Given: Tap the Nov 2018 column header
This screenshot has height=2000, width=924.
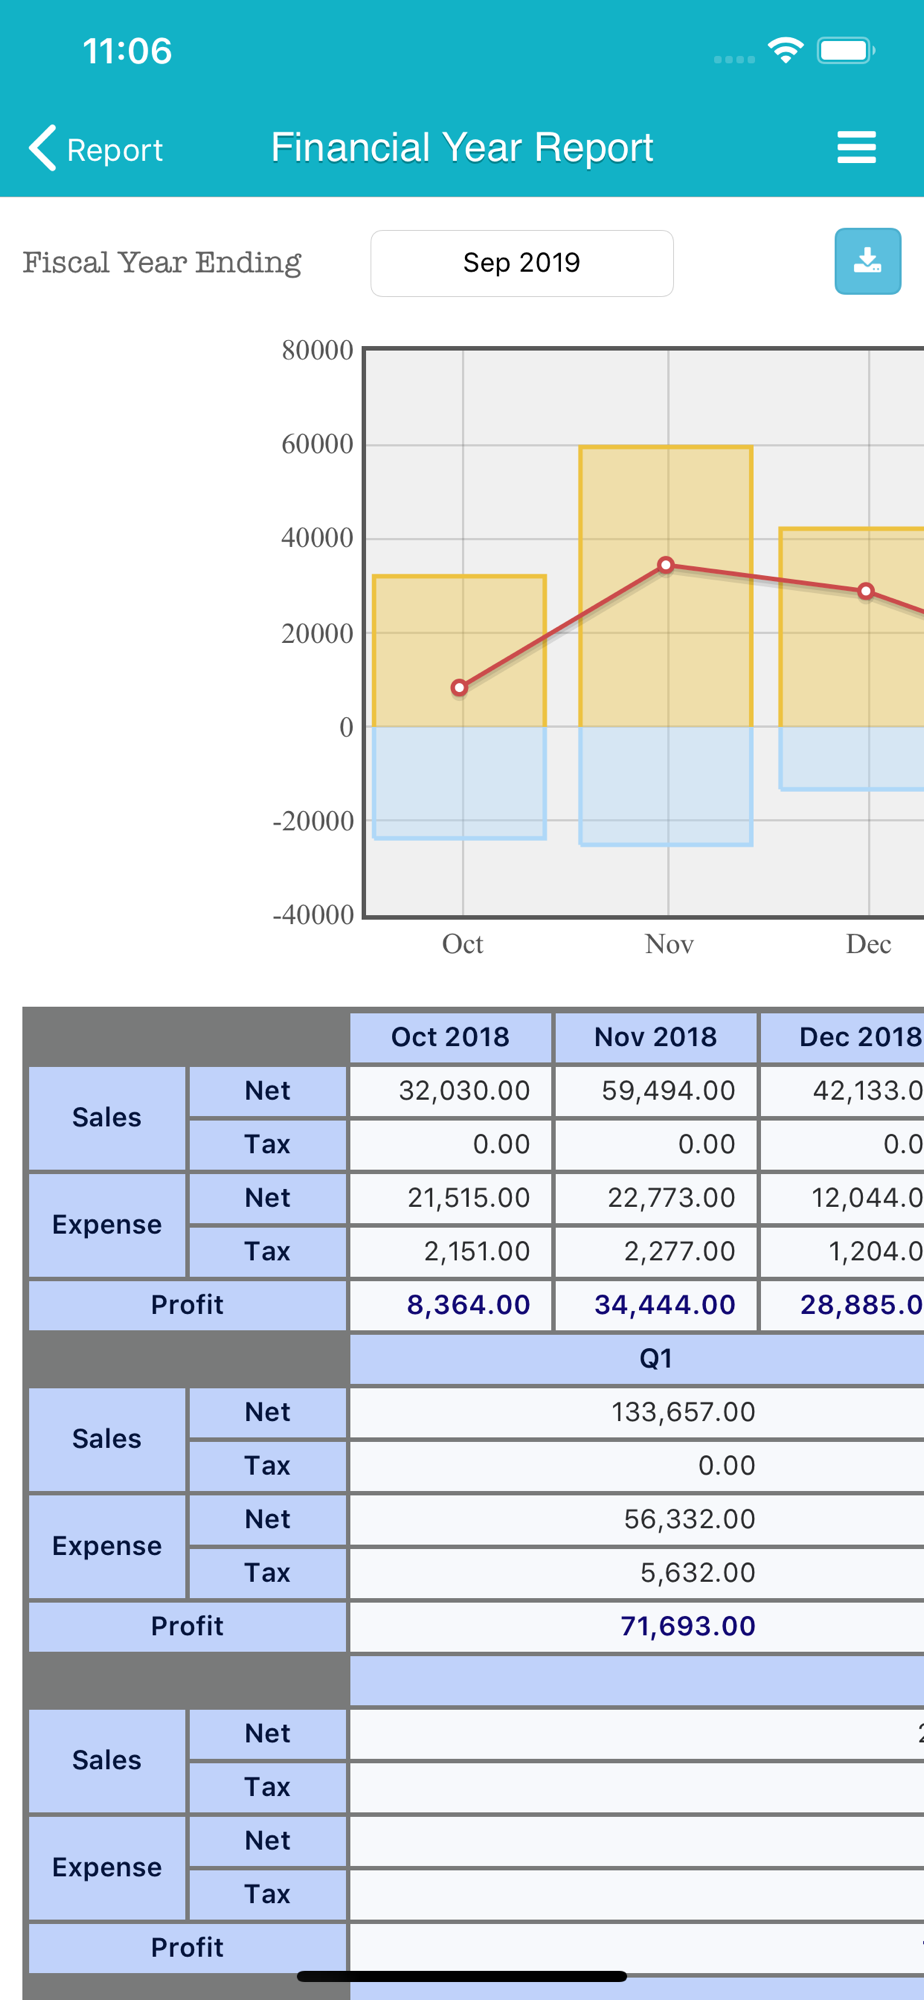Looking at the screenshot, I should click(x=656, y=1037).
